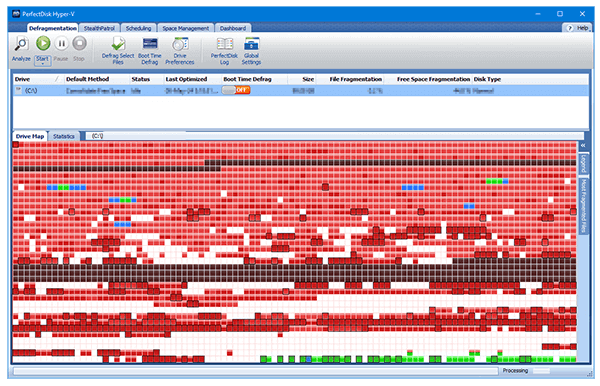
Task: Toggle Boot Time Defrag OFF switch
Action: pyautogui.click(x=236, y=90)
